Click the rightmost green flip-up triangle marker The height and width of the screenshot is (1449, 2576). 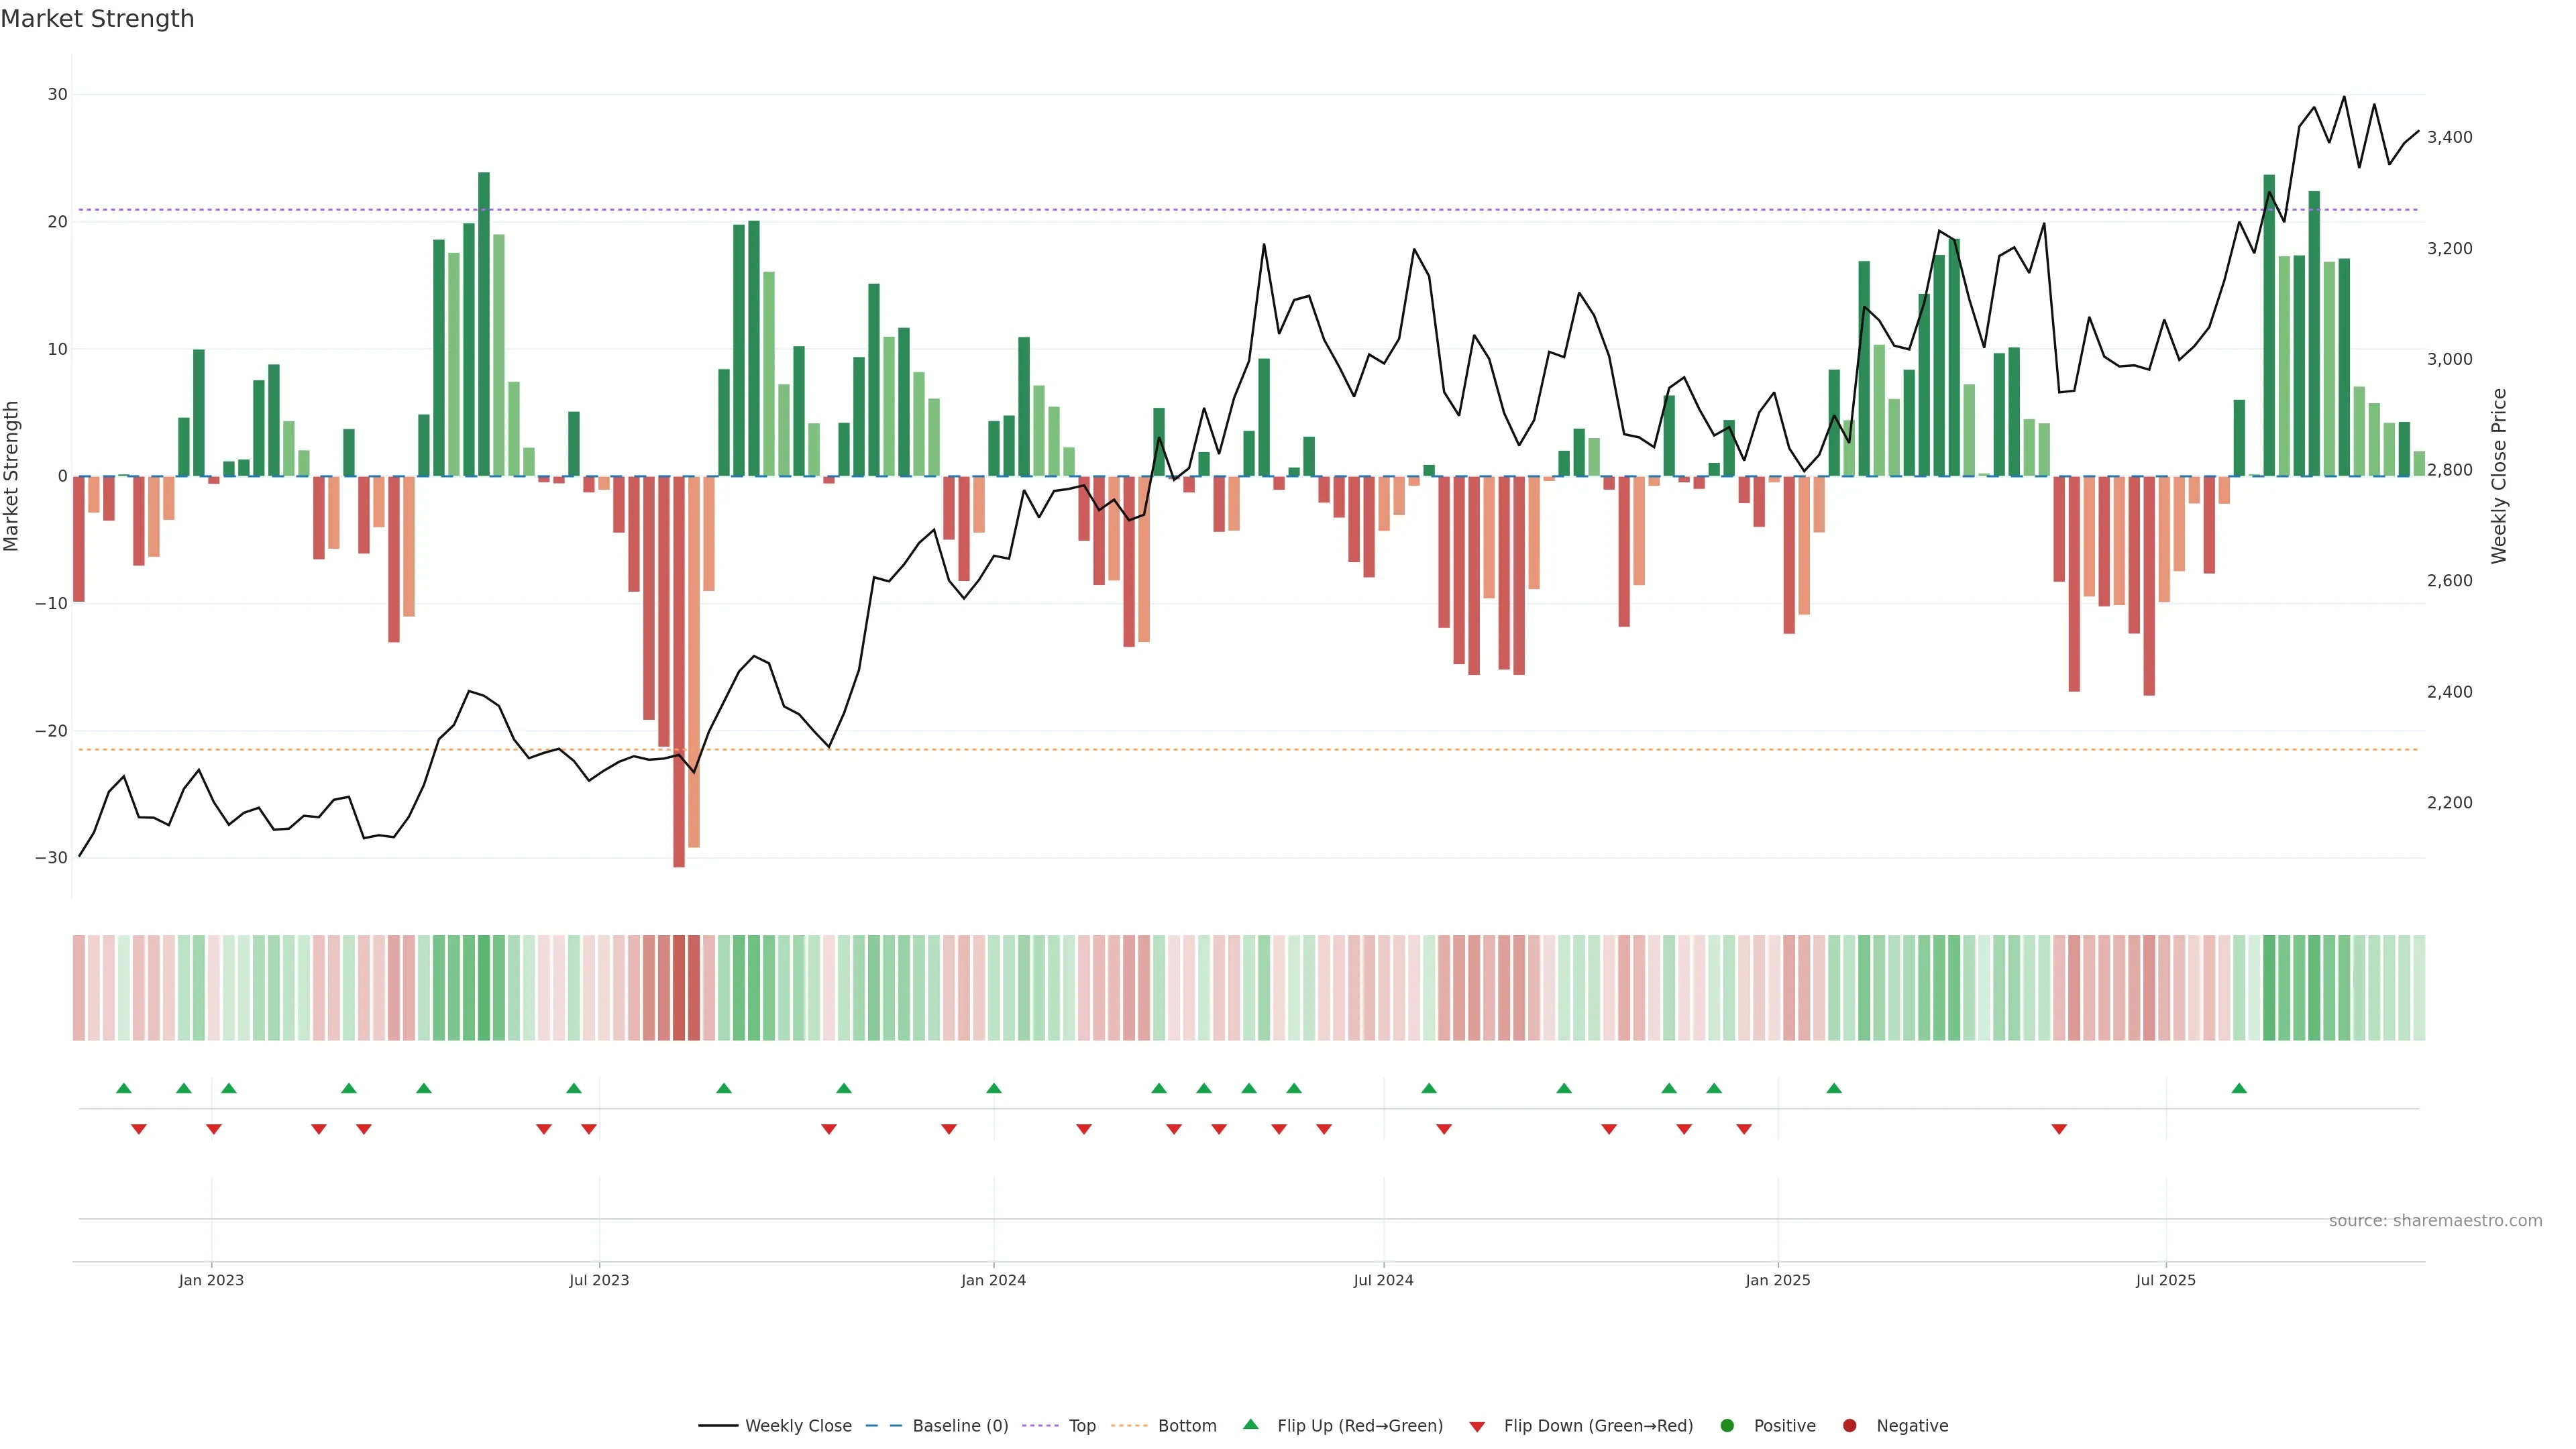2239,1088
